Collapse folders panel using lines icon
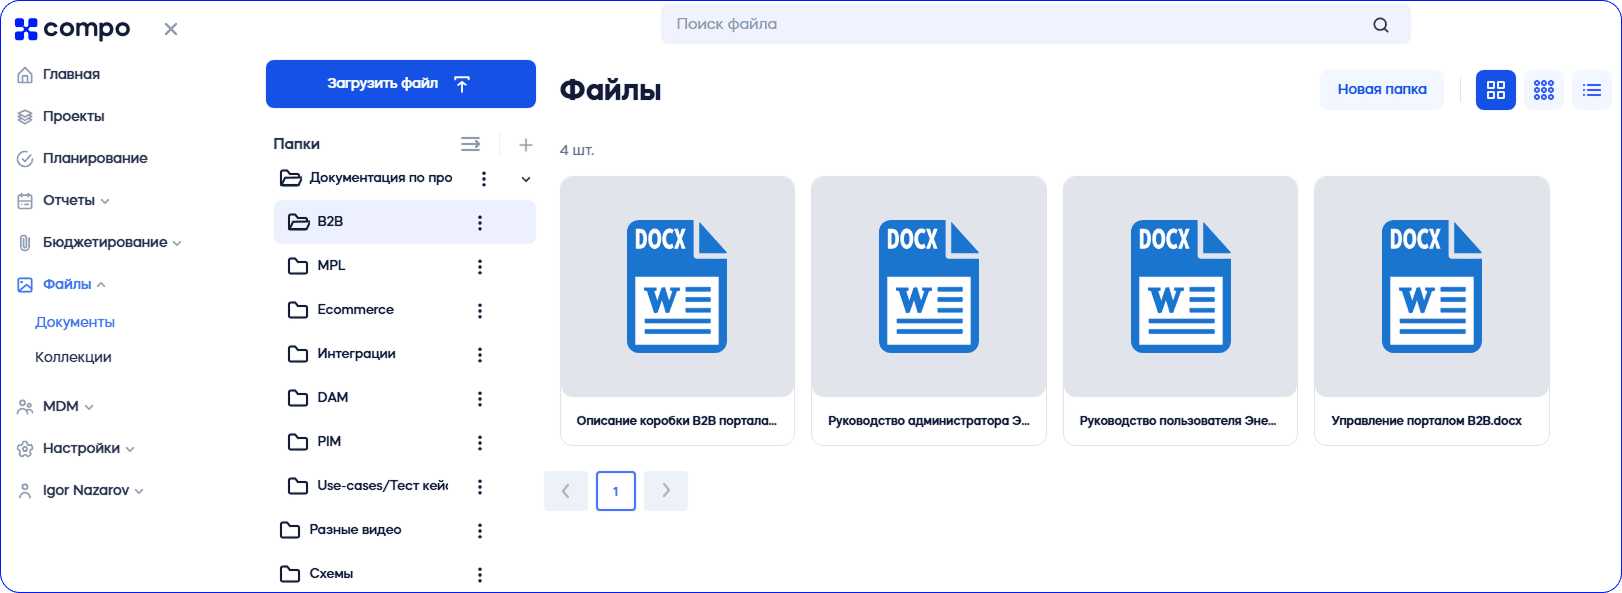 coord(470,145)
